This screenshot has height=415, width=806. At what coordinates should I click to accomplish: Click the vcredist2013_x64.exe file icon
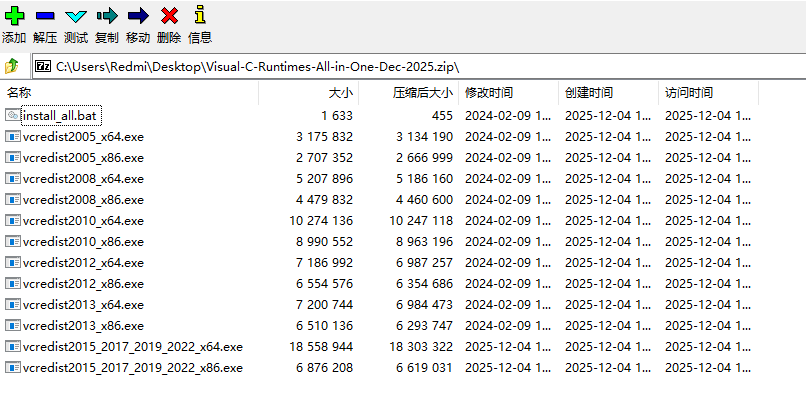(x=13, y=304)
